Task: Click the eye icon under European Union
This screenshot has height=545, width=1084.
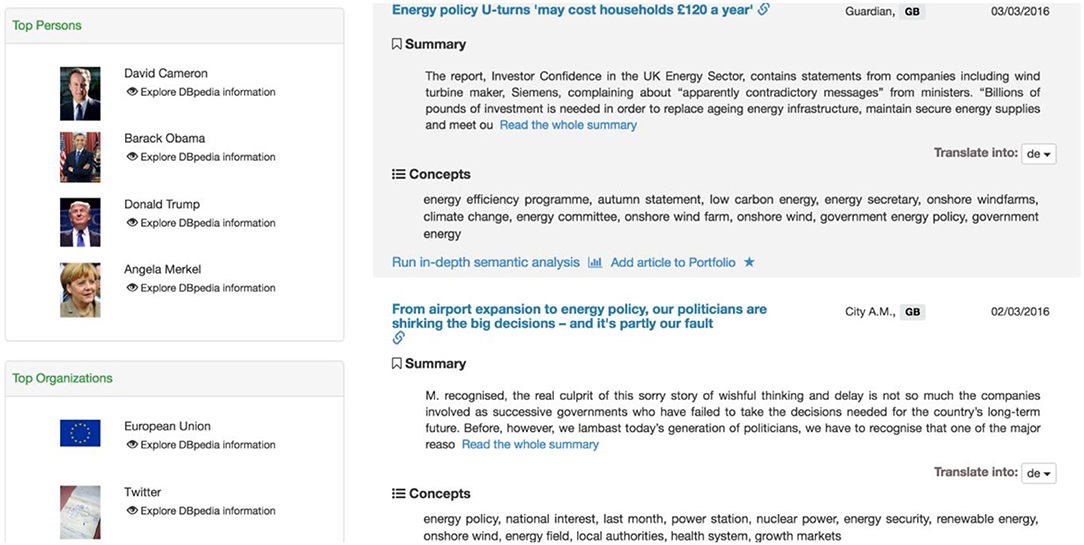Action: point(132,445)
